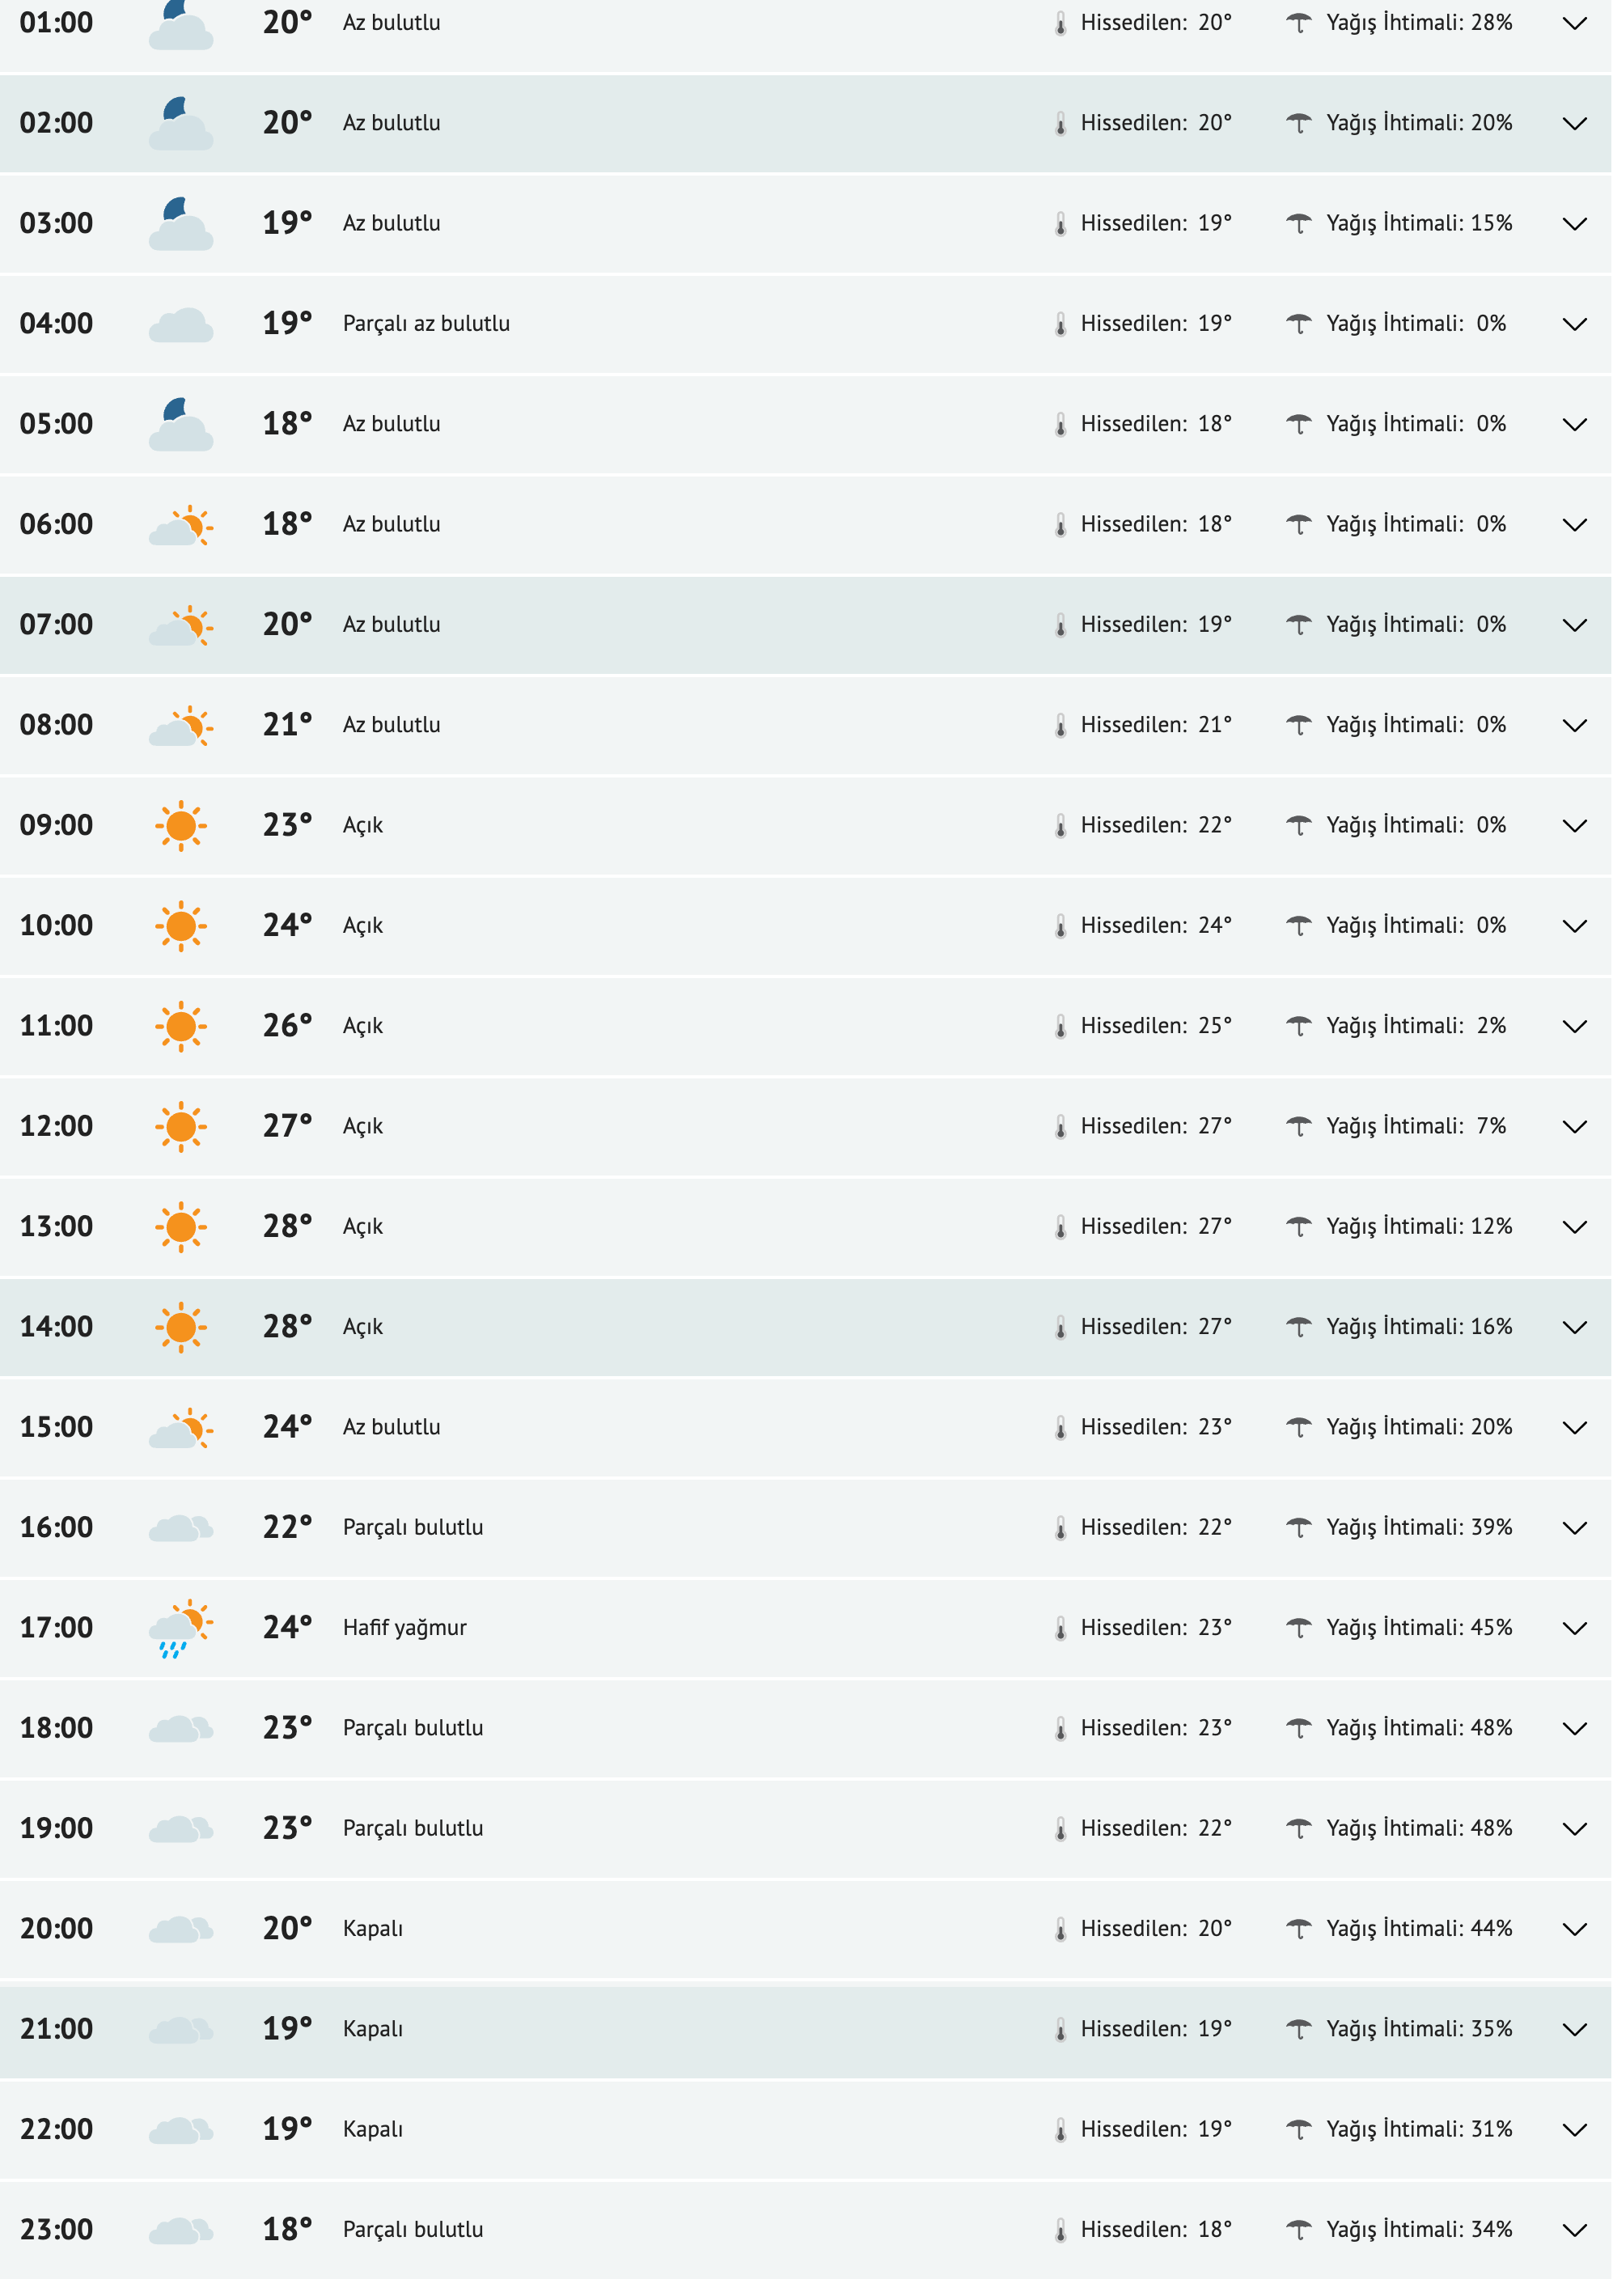
Task: Click "Parçalı az bulutlu" at 04:00
Action: coord(427,324)
